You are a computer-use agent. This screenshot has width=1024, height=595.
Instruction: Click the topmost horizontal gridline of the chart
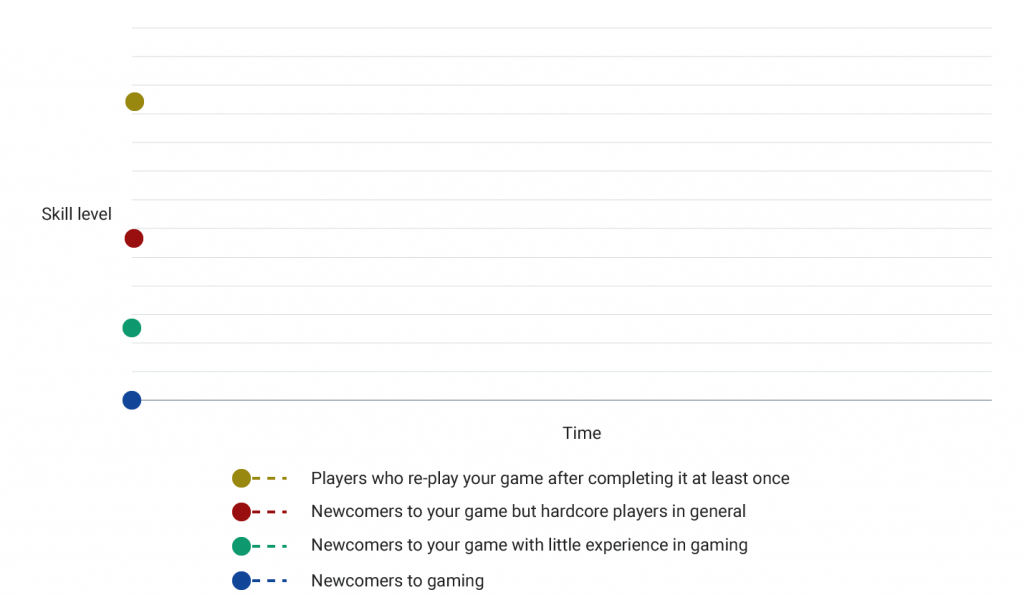click(x=562, y=27)
